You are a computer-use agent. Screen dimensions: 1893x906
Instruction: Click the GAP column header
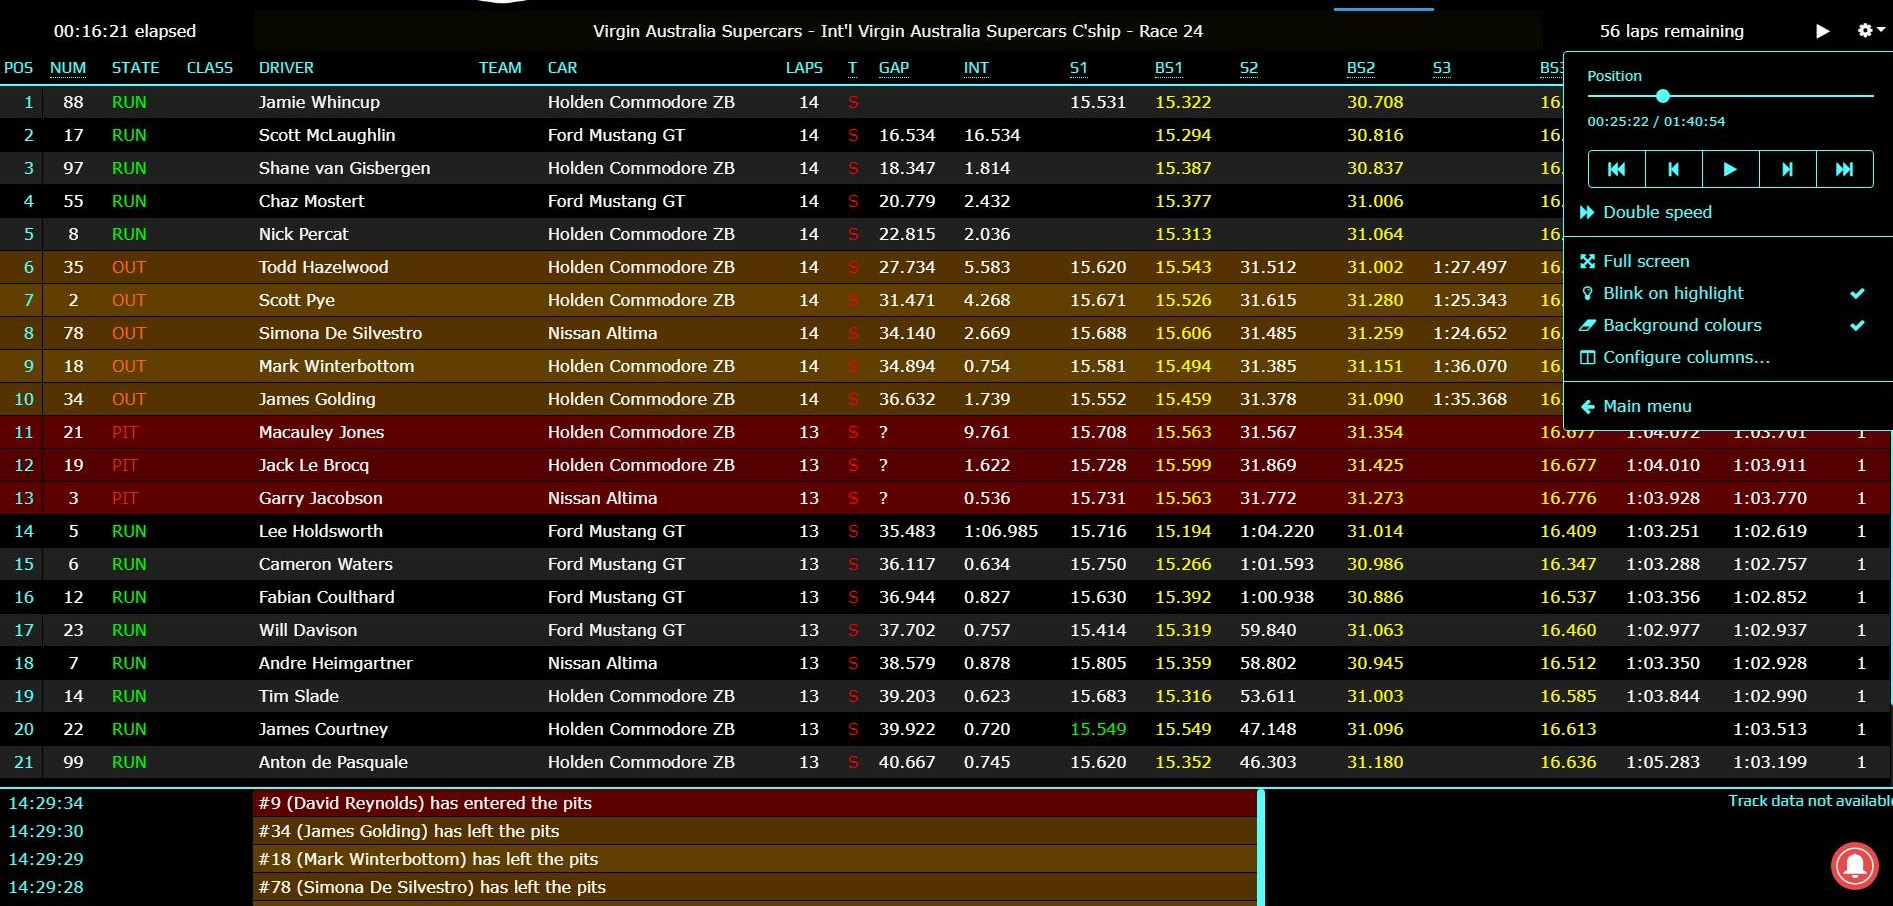[894, 68]
